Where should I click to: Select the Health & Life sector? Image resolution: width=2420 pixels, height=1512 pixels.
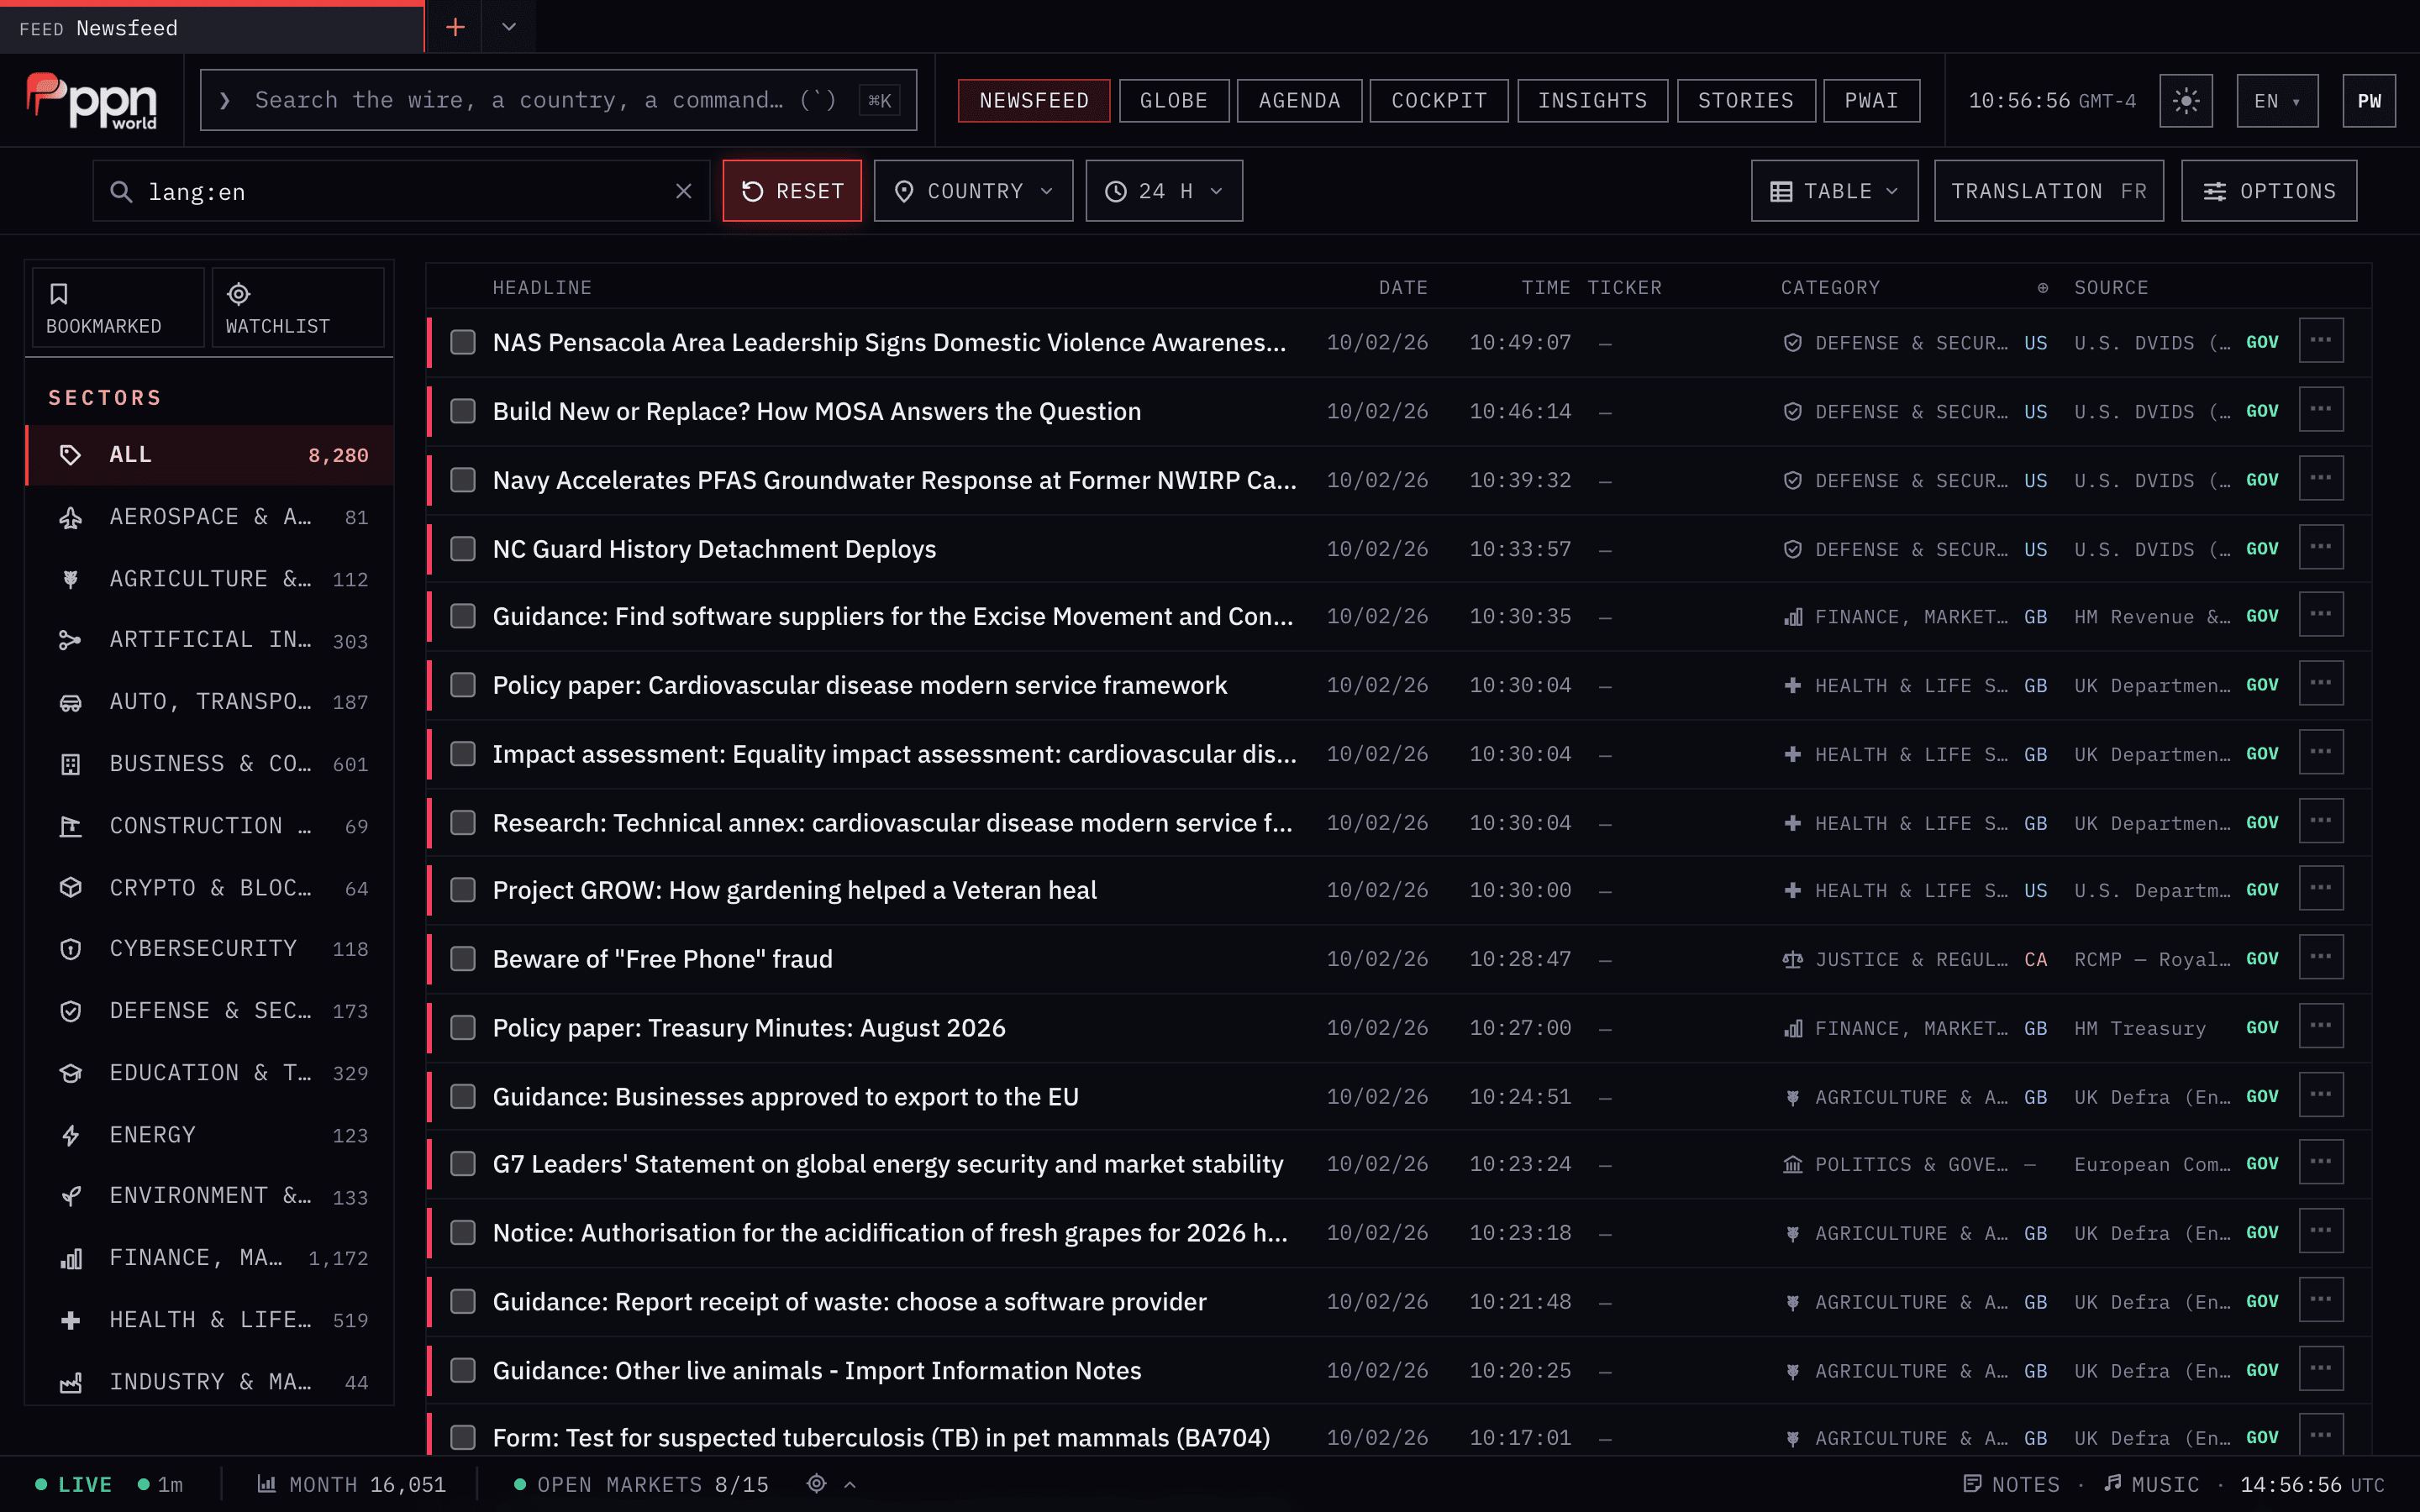[x=210, y=1320]
